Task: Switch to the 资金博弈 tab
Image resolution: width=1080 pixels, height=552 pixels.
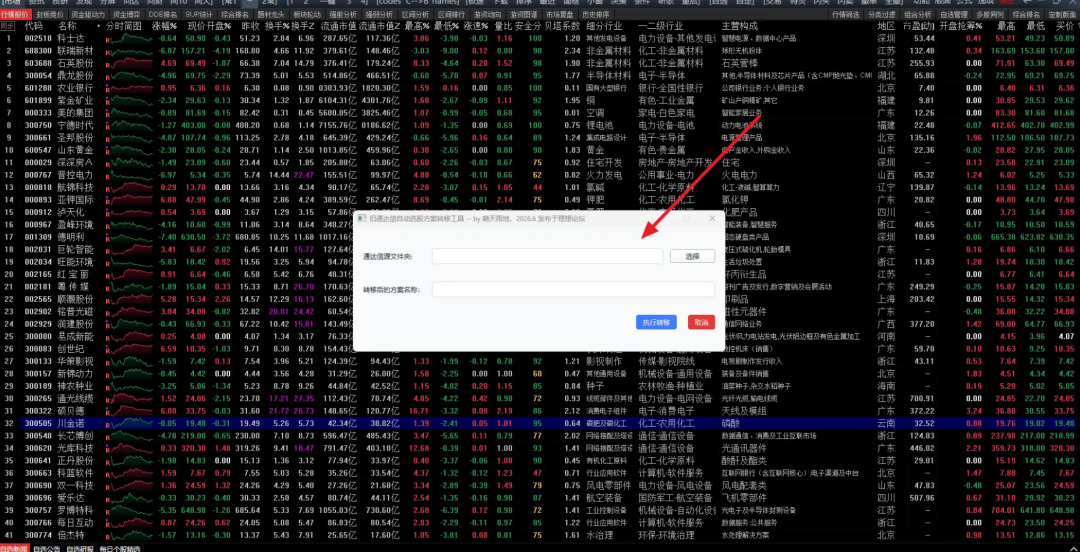Action: [x=127, y=14]
